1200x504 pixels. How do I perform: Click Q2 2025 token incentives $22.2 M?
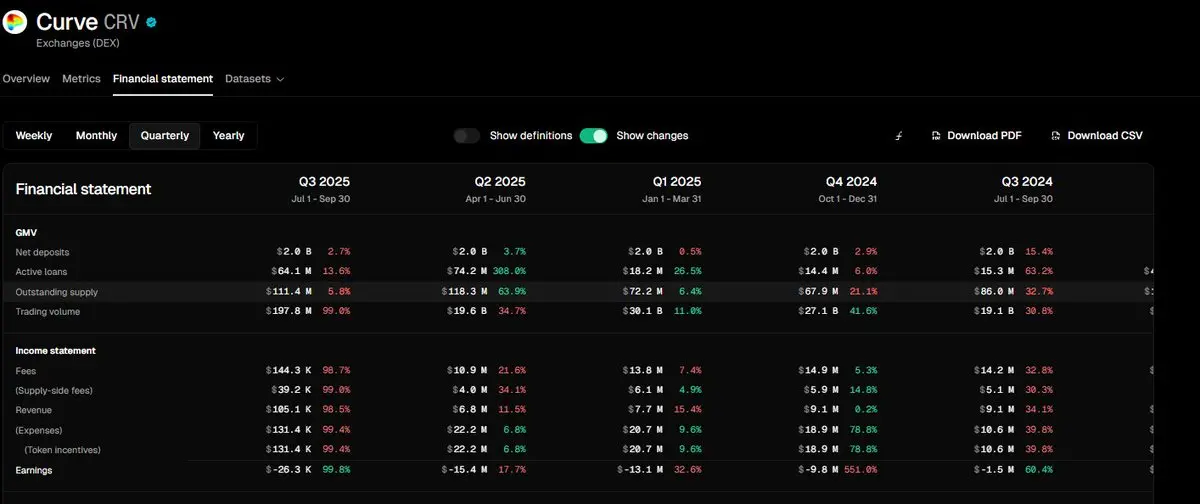[469, 450]
